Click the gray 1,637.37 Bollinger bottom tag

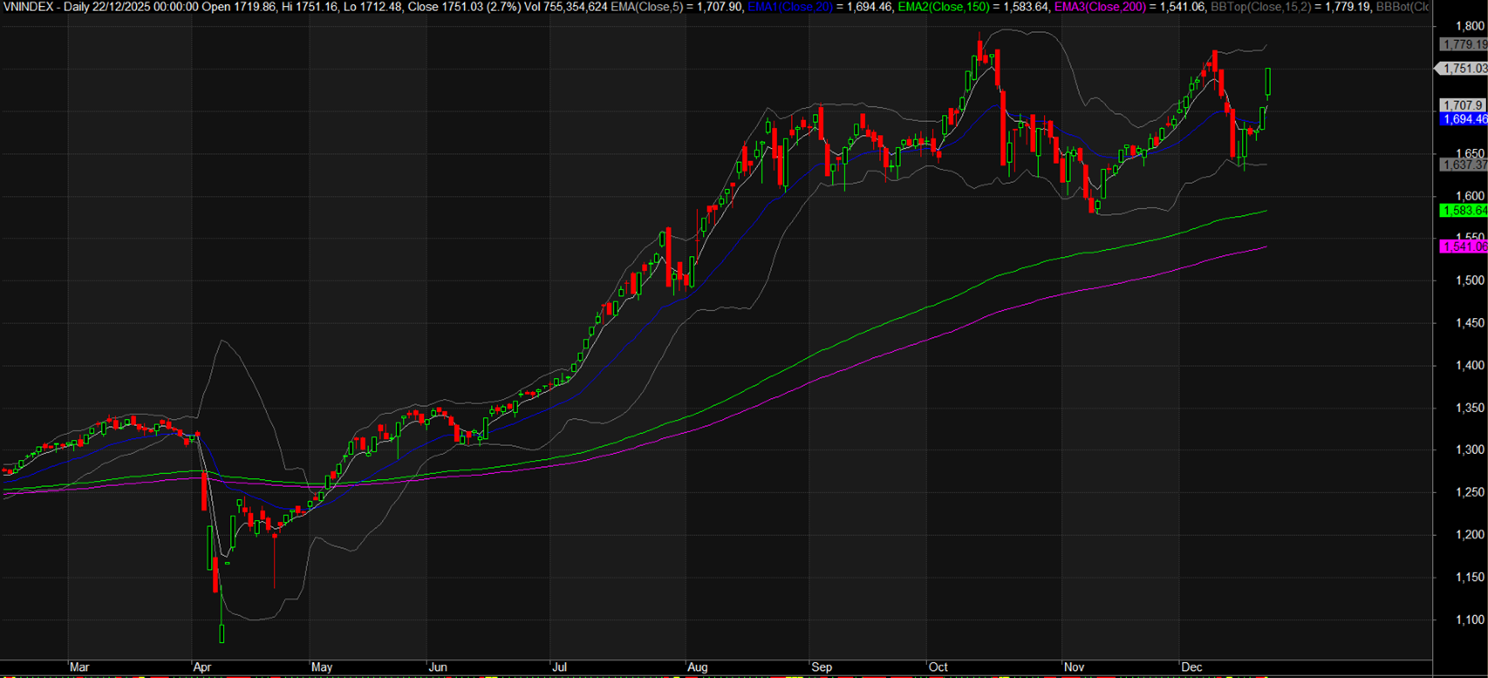[x=1463, y=164]
